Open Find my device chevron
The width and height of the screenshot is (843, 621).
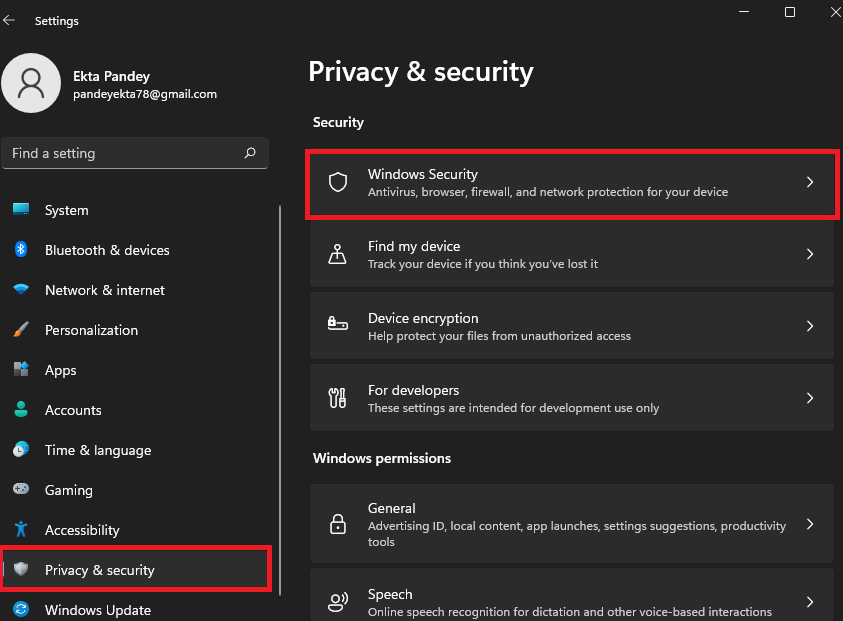tap(810, 254)
